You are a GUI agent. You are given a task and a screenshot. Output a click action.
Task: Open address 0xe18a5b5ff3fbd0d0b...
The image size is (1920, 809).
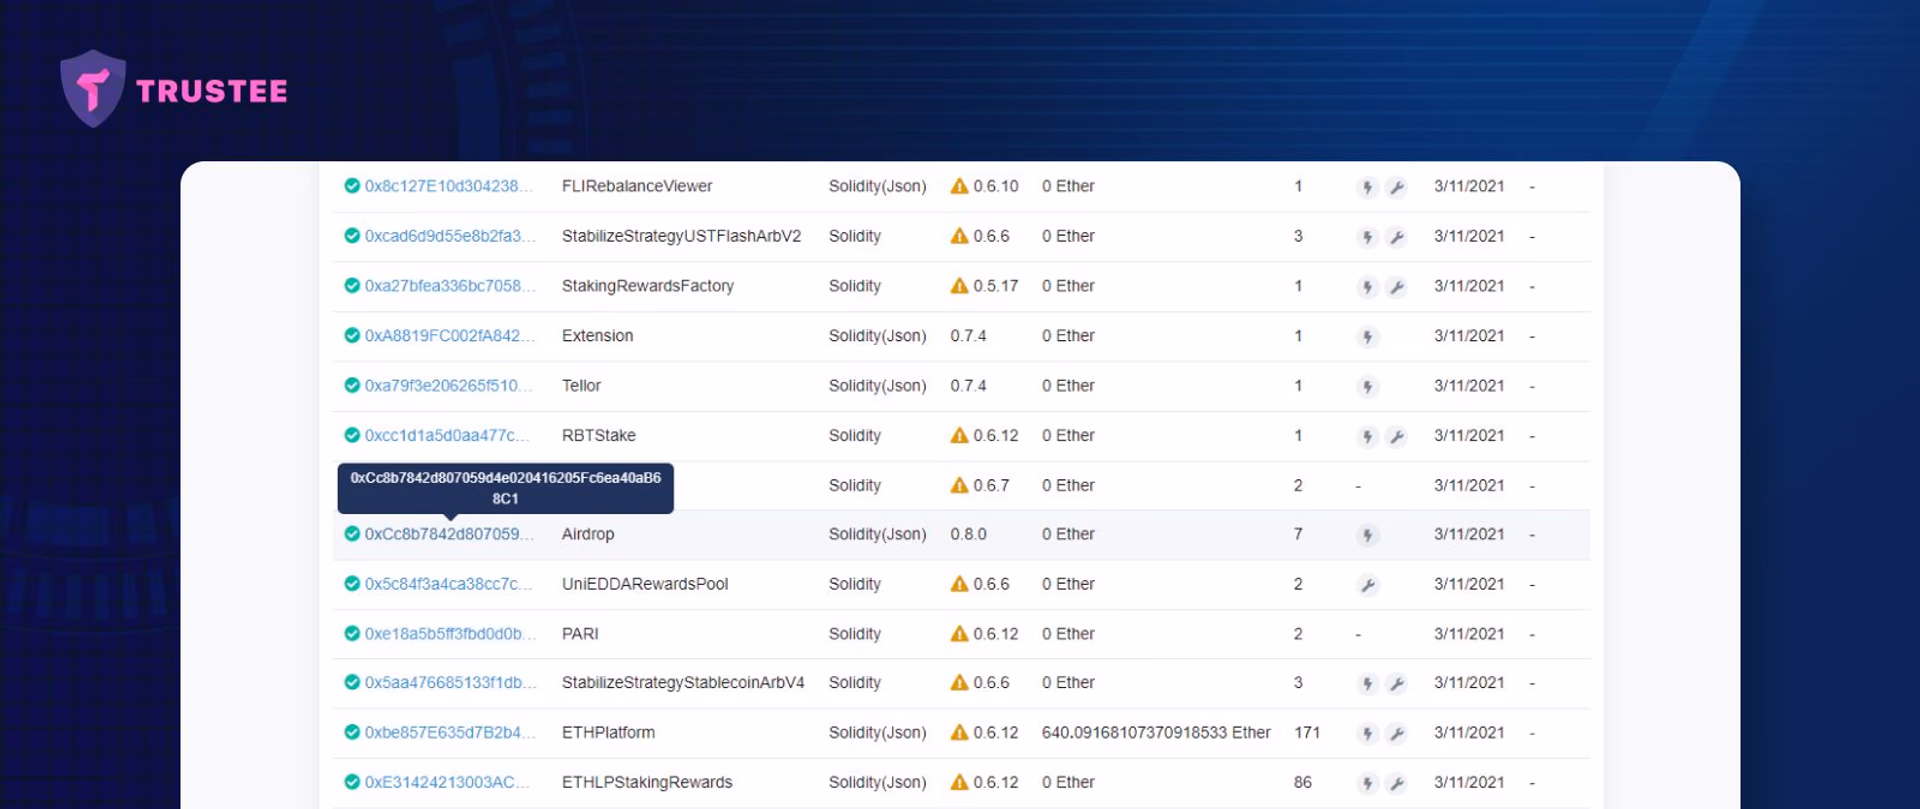coord(450,633)
